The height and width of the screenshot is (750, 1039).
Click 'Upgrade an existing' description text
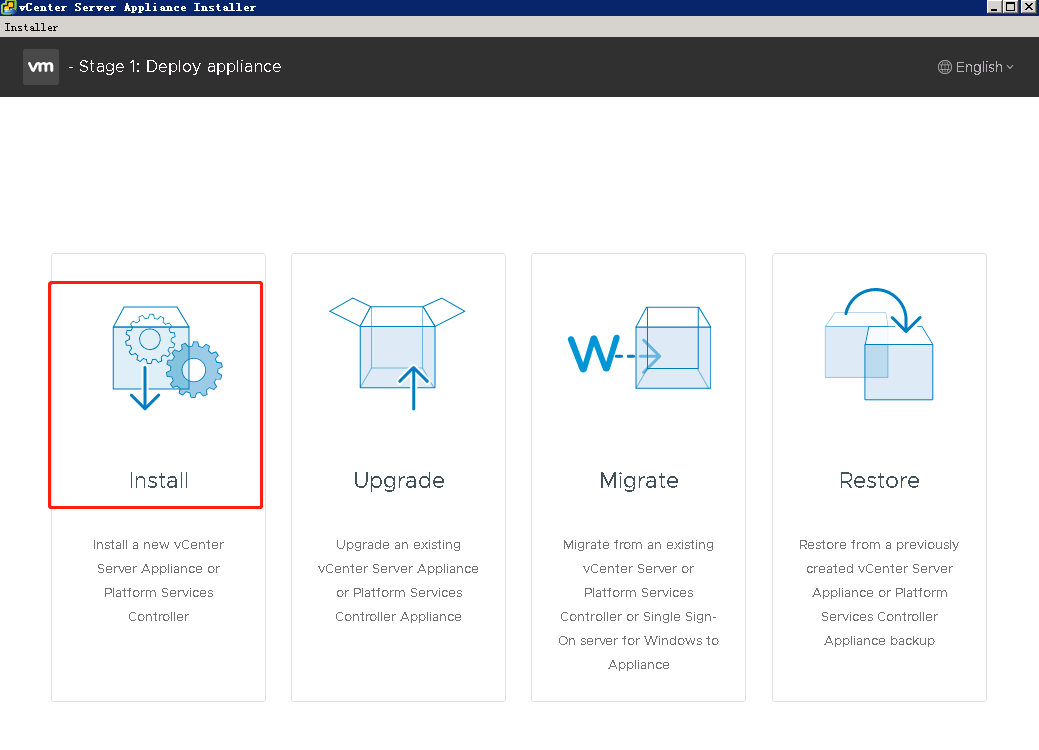[x=398, y=545]
